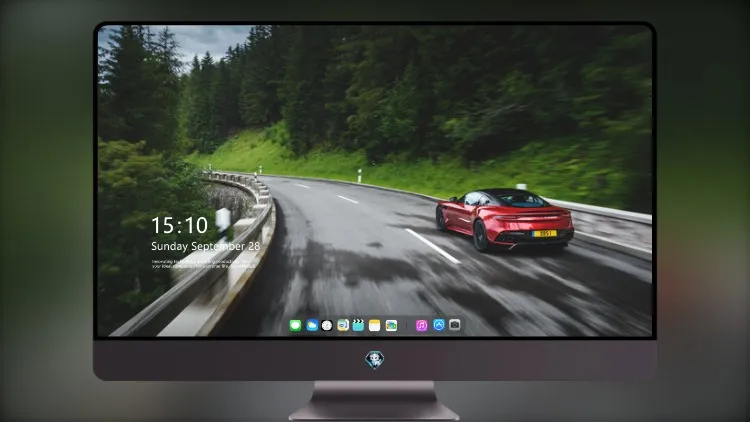
Task: Open the clapperboard video app in the dock
Action: [358, 325]
